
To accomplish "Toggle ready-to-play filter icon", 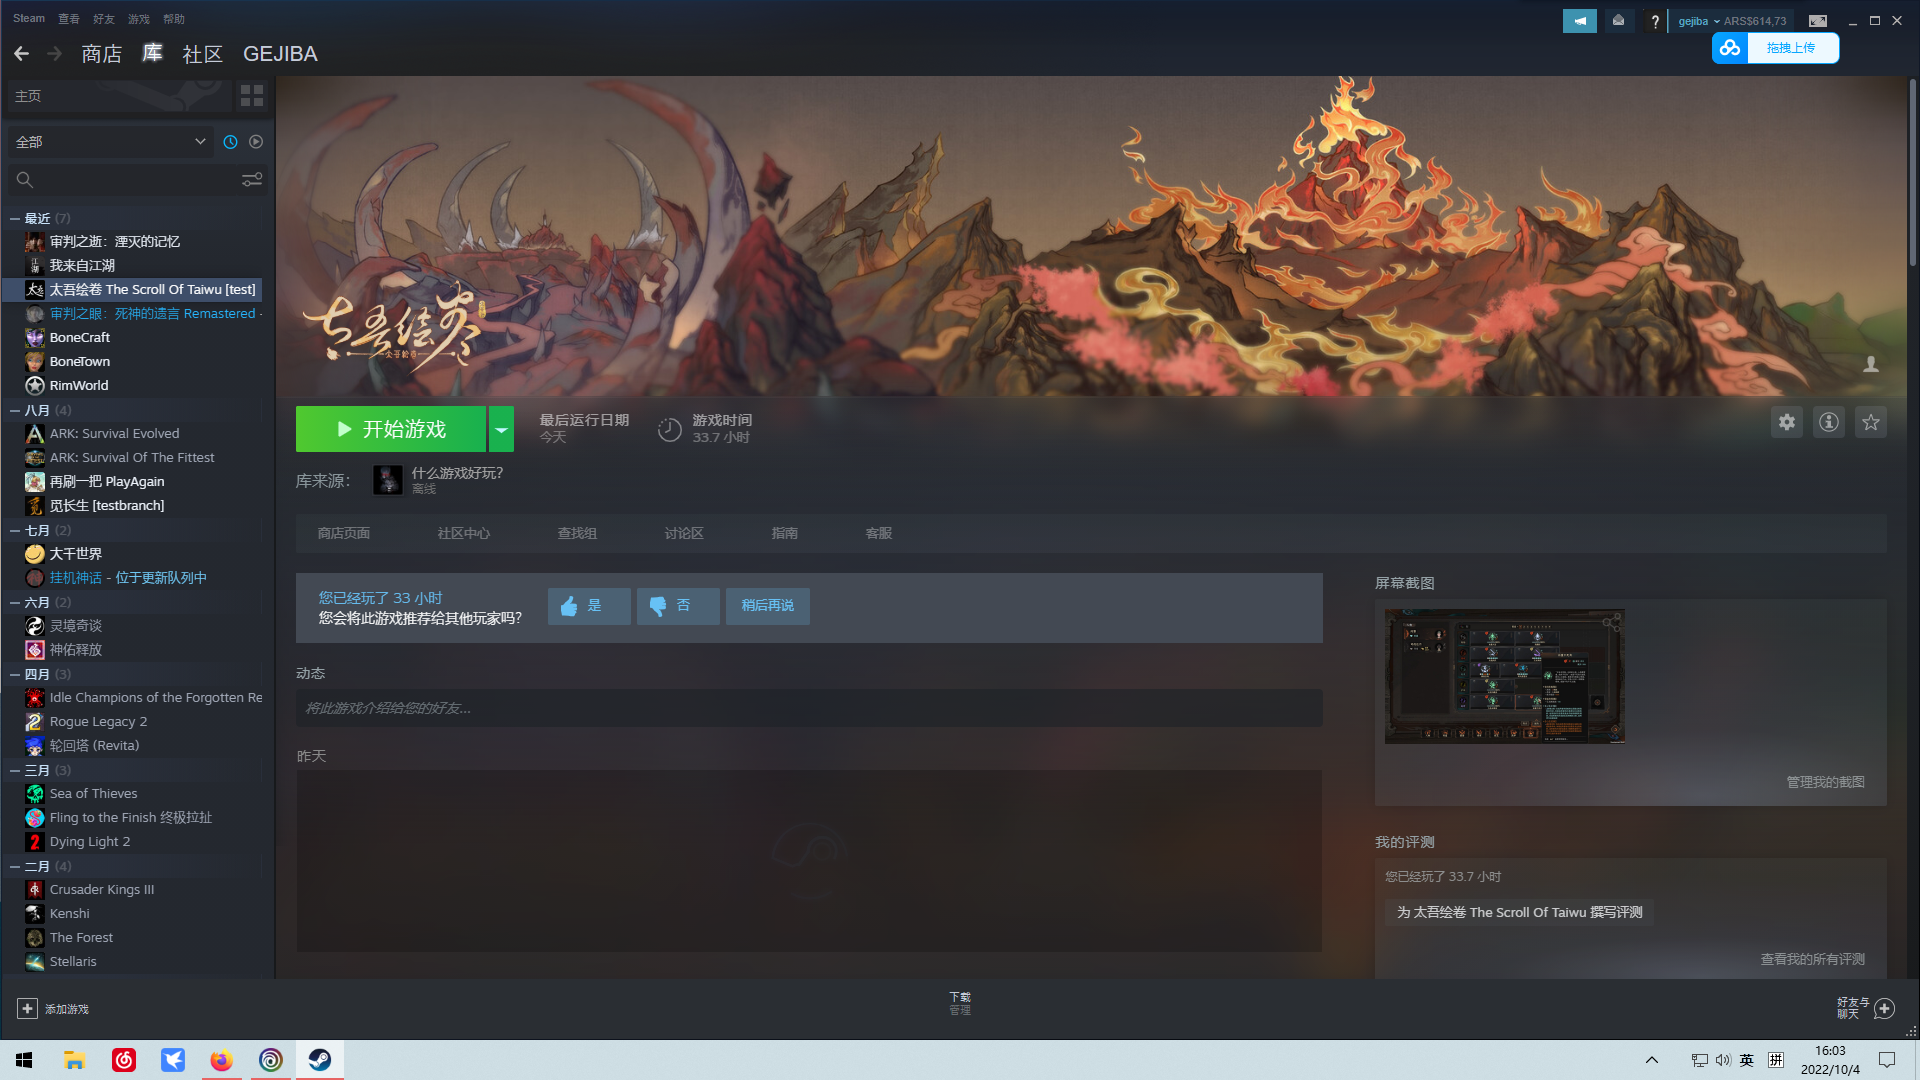I will coord(256,142).
